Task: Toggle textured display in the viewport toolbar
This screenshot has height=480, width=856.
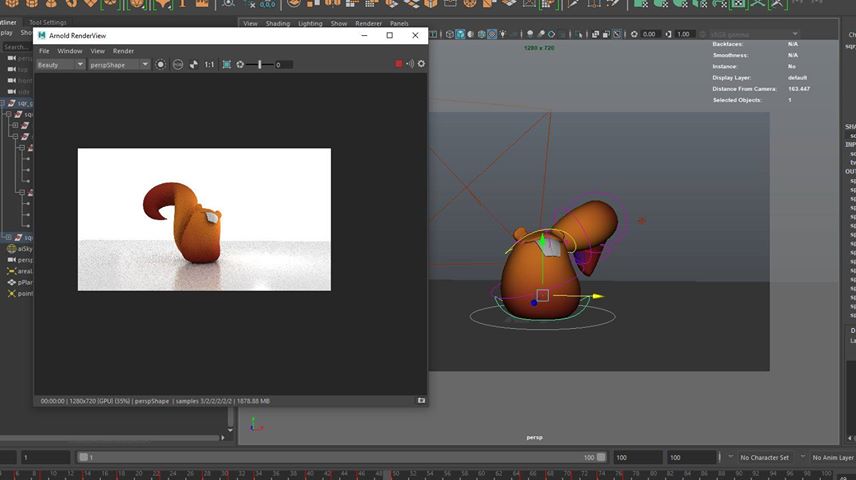Action: tap(492, 34)
